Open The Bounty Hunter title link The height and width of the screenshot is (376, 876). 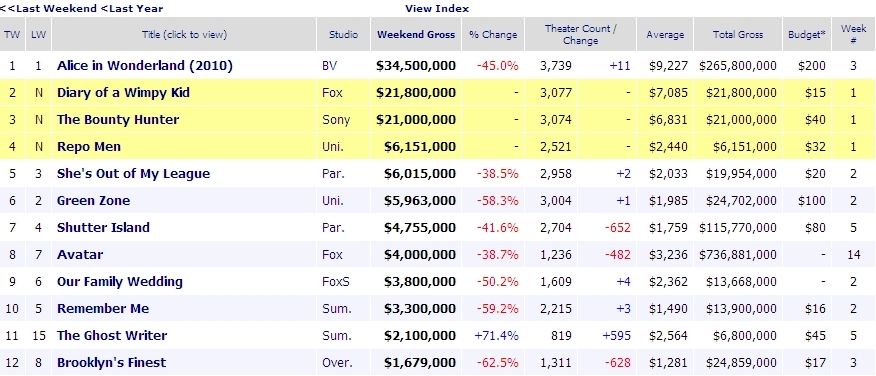point(118,120)
